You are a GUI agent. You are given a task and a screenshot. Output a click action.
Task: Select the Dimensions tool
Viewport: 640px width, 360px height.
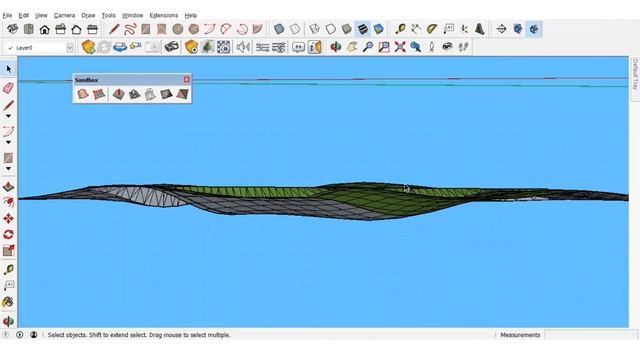point(416,29)
